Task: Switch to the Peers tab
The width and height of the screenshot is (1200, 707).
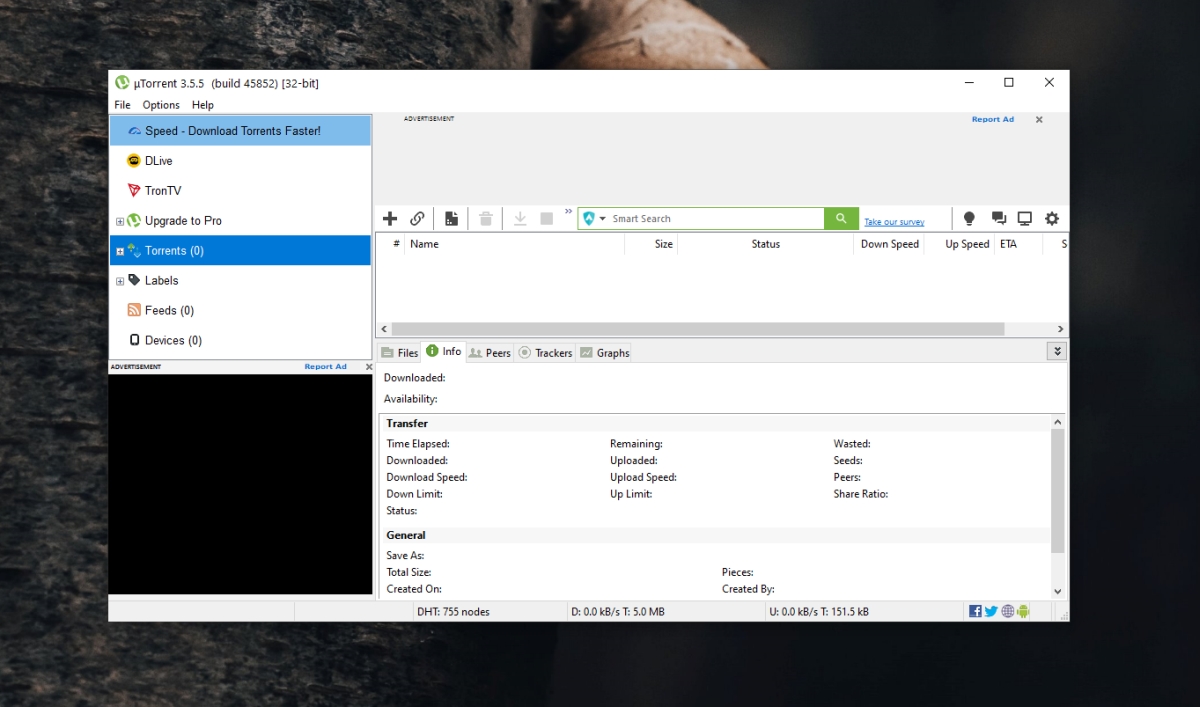Action: (490, 353)
